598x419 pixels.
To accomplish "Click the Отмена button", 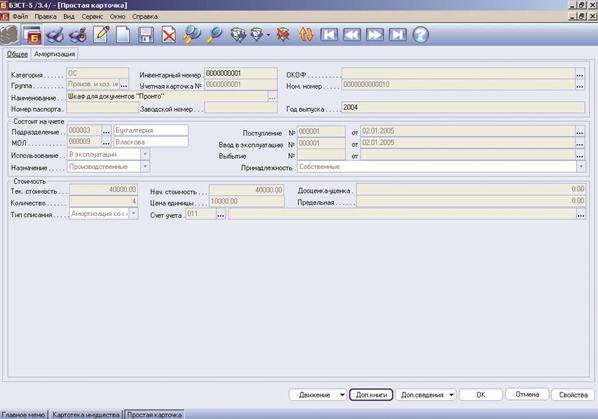I will pos(527,394).
